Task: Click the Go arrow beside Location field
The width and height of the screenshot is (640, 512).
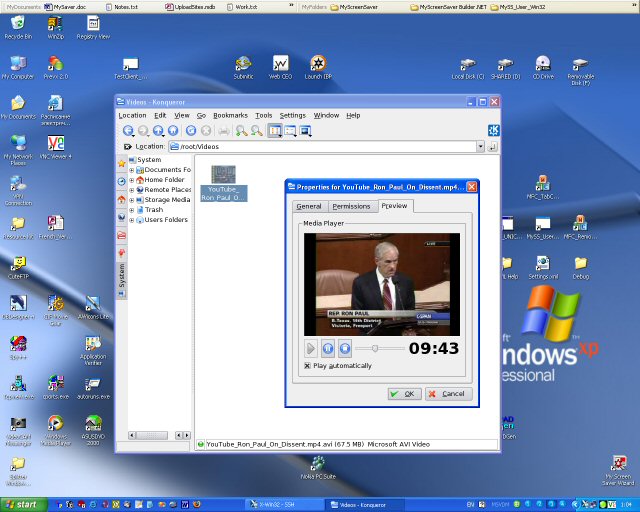Action: [x=493, y=146]
